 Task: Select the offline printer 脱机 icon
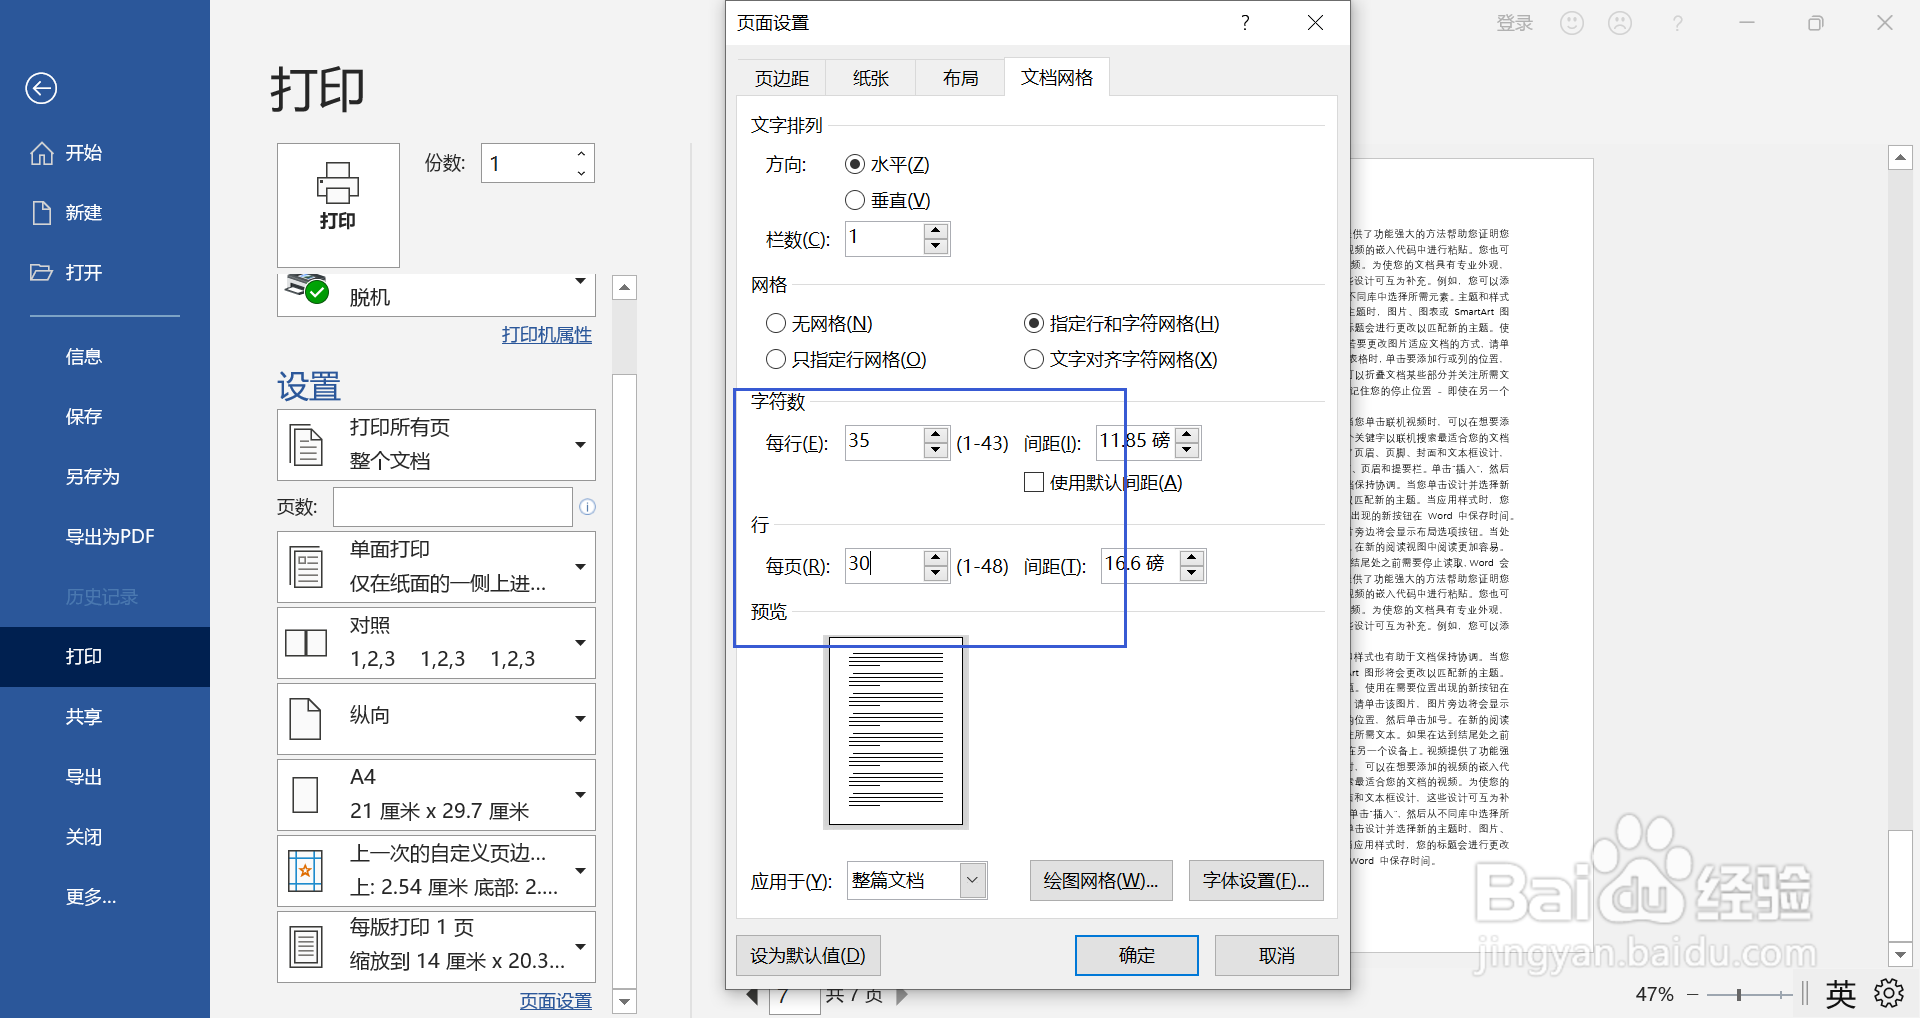307,291
